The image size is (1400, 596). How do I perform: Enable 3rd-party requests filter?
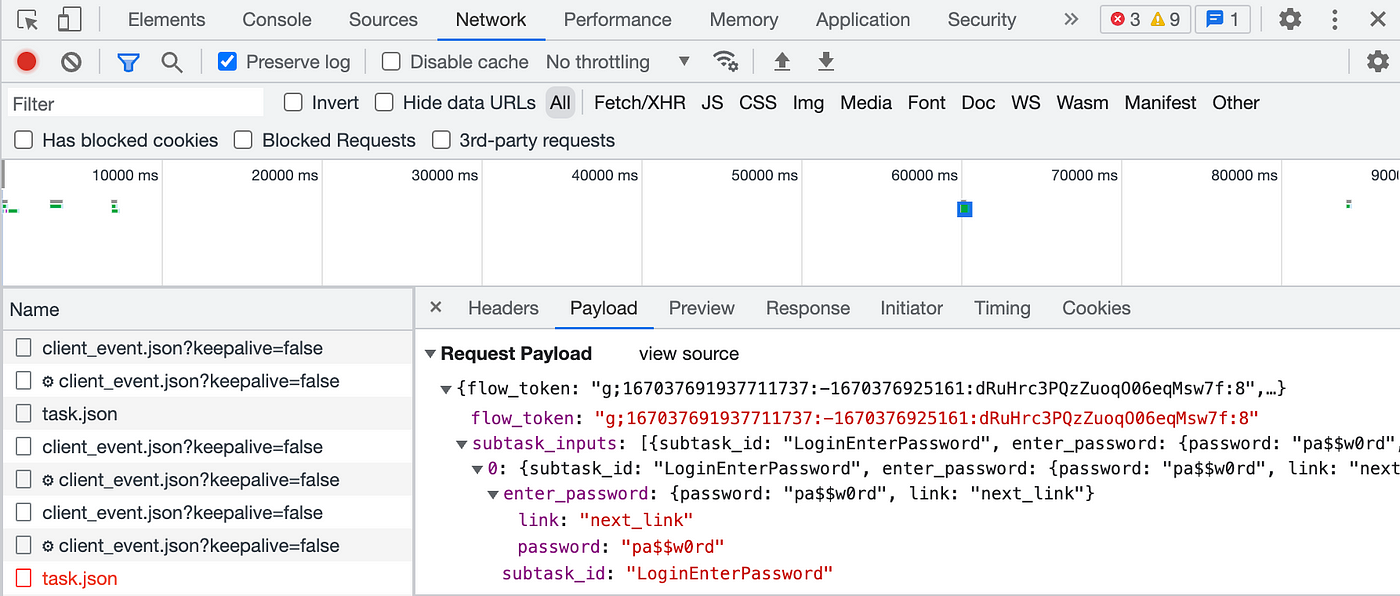440,140
